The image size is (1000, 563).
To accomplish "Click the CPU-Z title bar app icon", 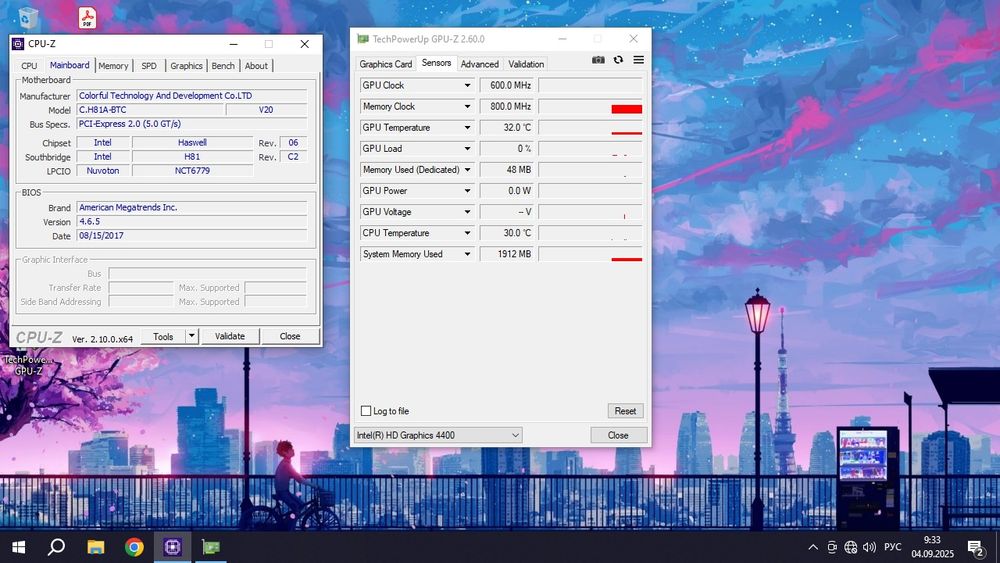I will click(x=18, y=44).
